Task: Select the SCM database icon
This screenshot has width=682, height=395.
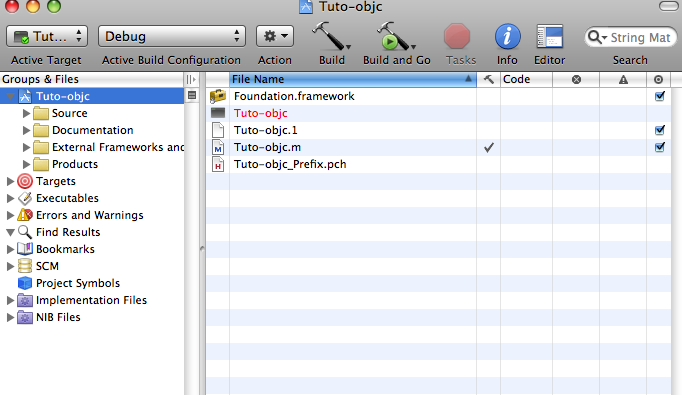Action: point(25,266)
